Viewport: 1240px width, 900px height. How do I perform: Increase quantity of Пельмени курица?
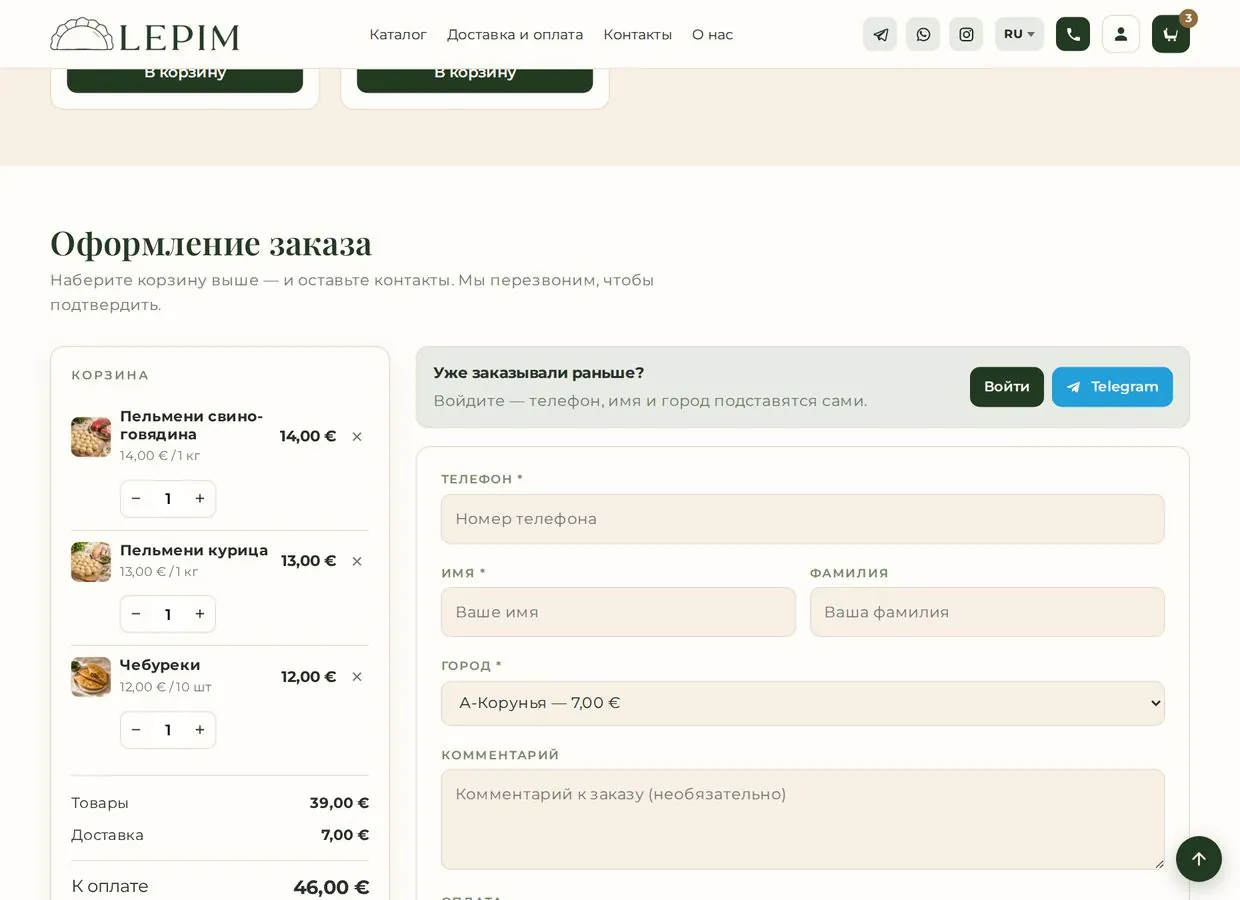[200, 614]
